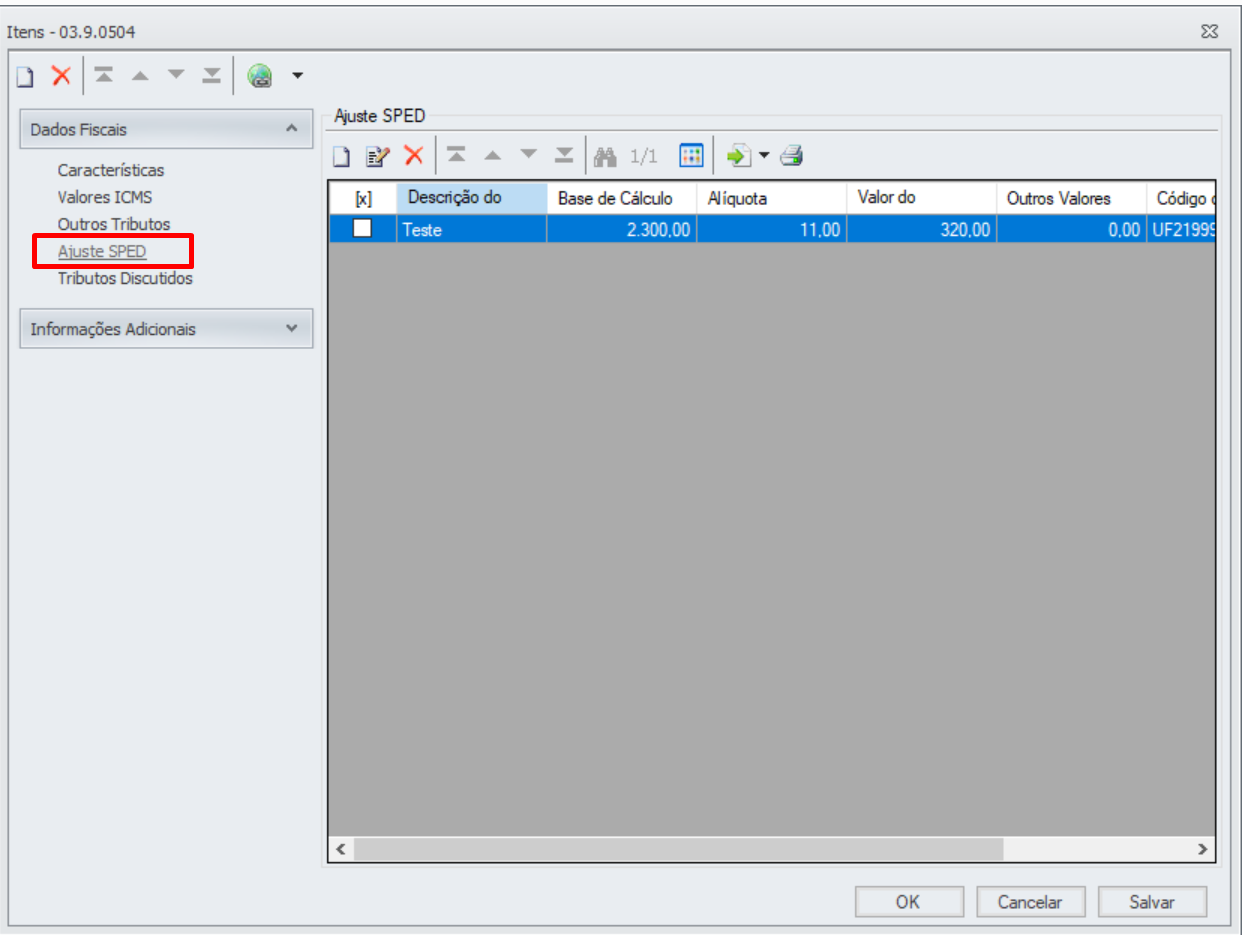1242x935 pixels.
Task: Click the binoculars search icon
Action: click(x=606, y=156)
